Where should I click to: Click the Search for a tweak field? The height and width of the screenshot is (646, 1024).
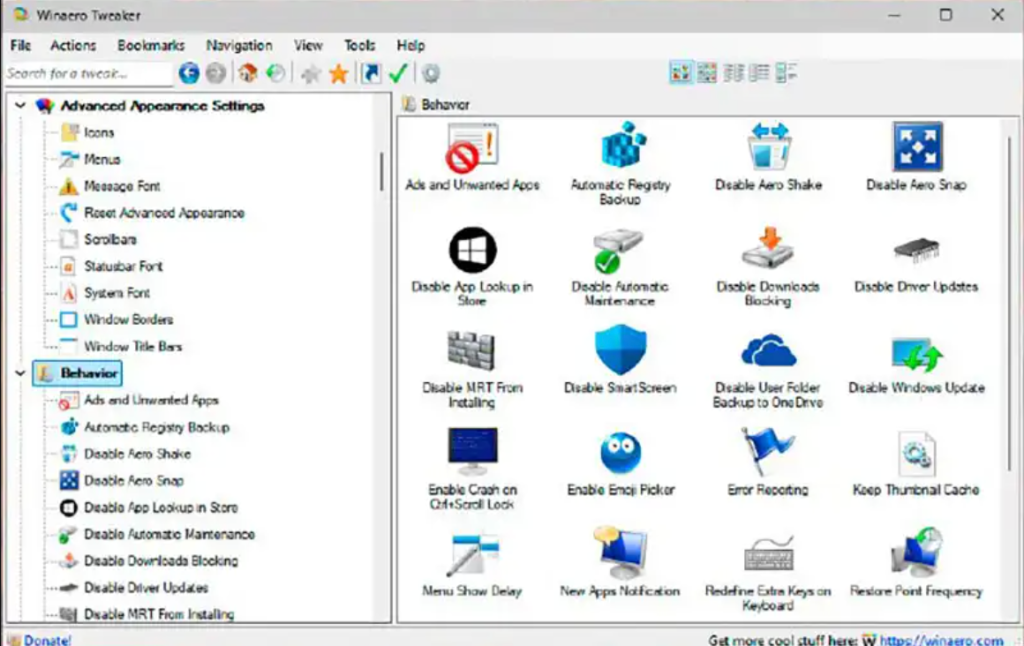(x=87, y=73)
